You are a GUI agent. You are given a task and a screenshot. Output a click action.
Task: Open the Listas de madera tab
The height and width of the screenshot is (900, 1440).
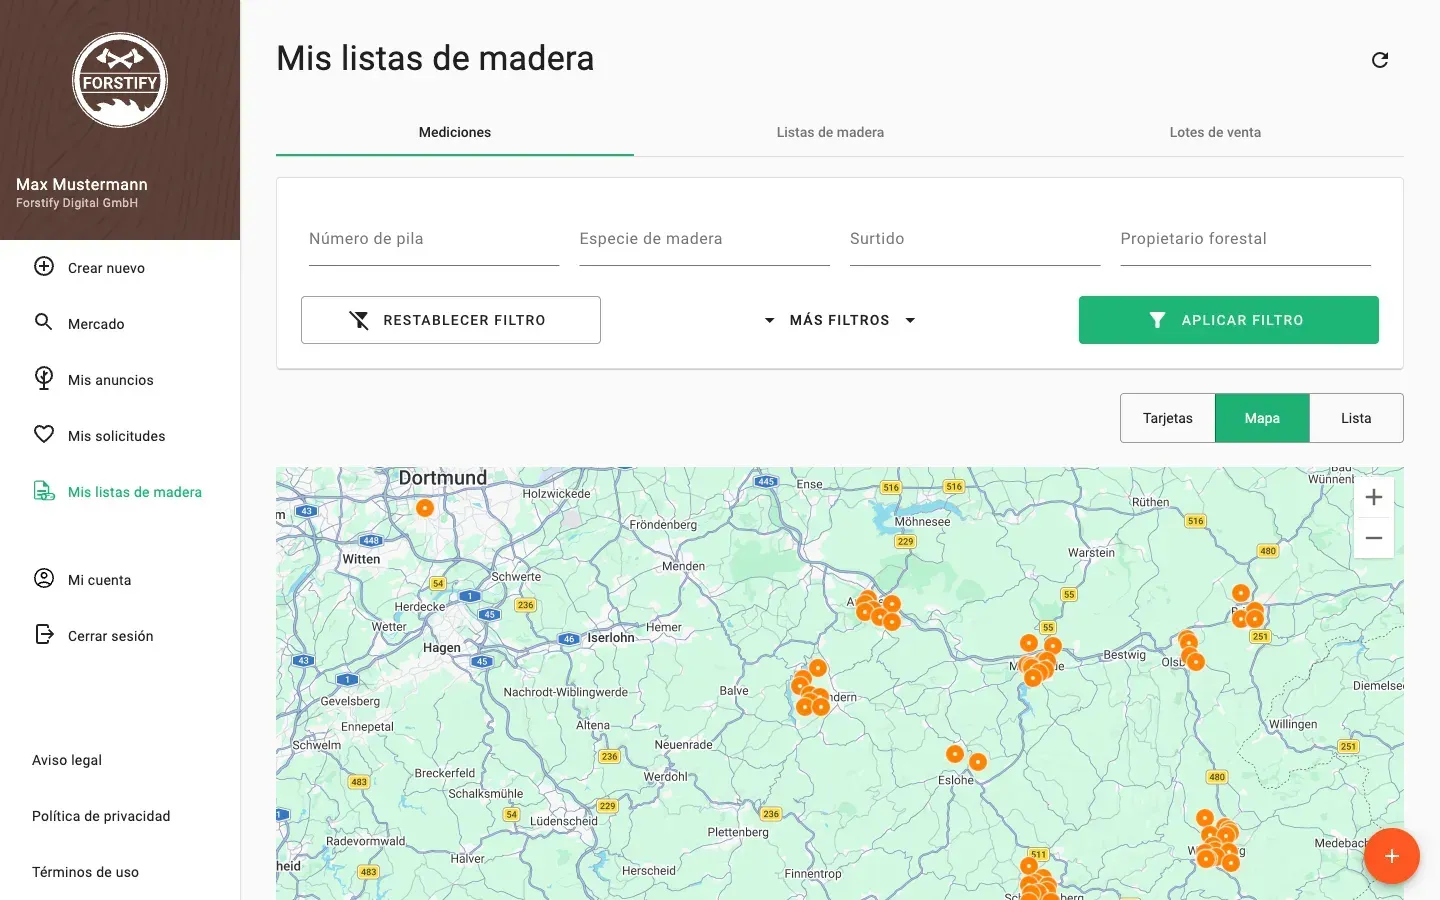(830, 132)
